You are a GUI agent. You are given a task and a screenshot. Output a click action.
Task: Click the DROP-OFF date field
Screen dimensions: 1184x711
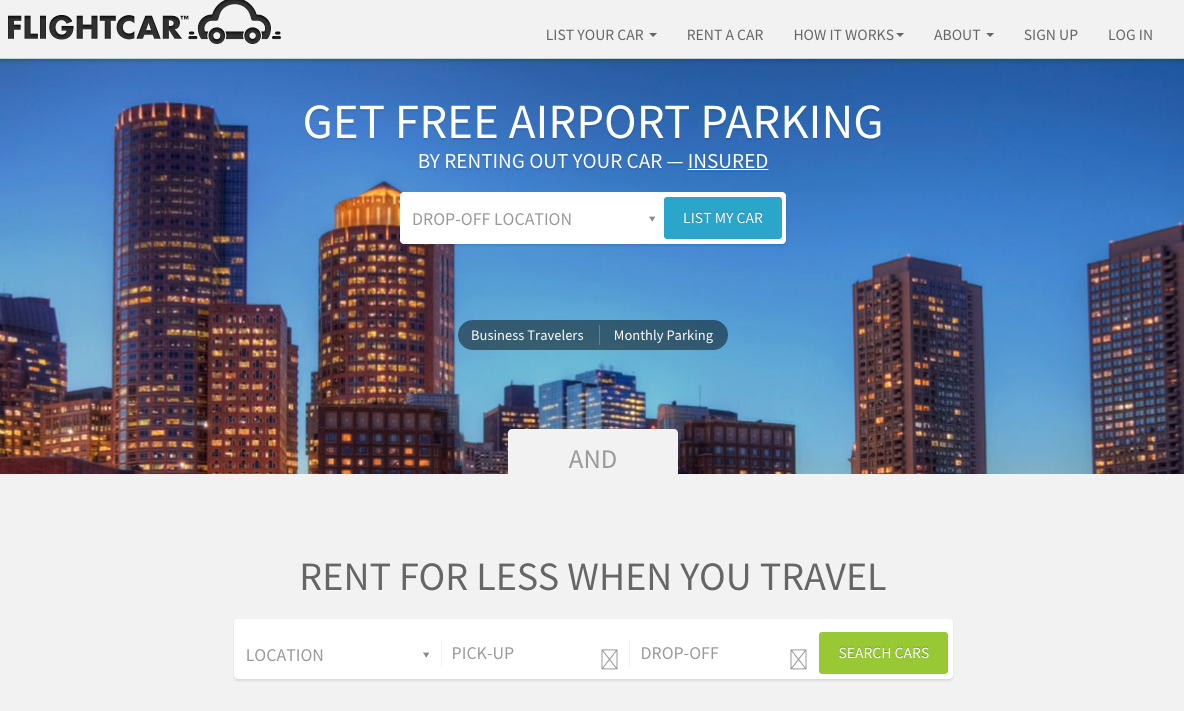[723, 654]
